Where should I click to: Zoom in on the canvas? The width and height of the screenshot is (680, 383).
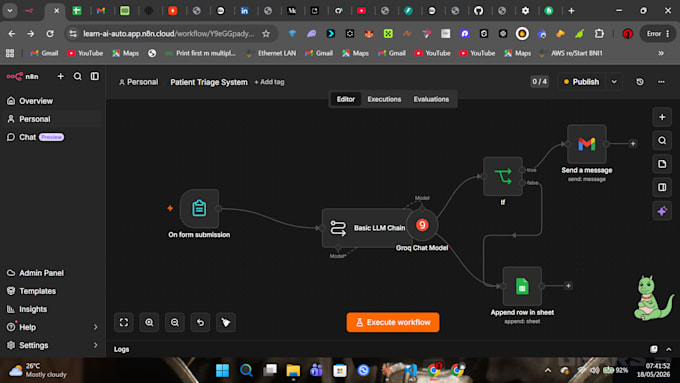[x=149, y=322]
